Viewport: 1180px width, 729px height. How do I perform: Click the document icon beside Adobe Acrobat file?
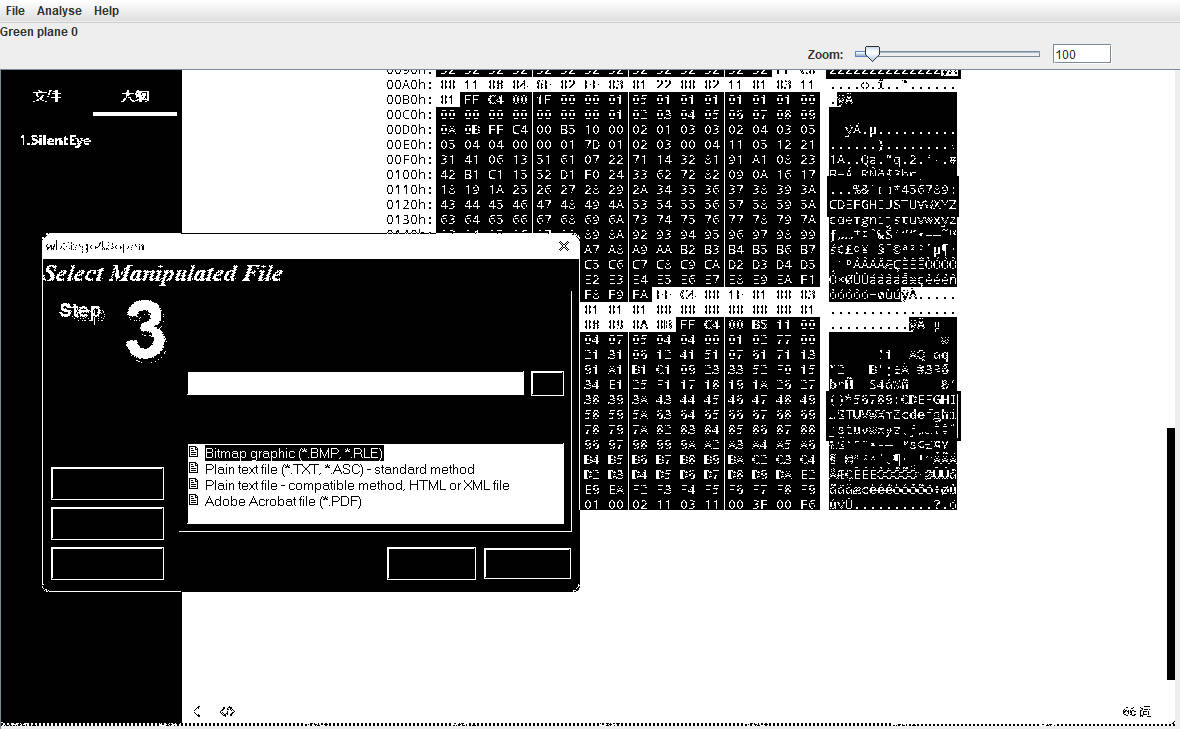pyautogui.click(x=195, y=501)
